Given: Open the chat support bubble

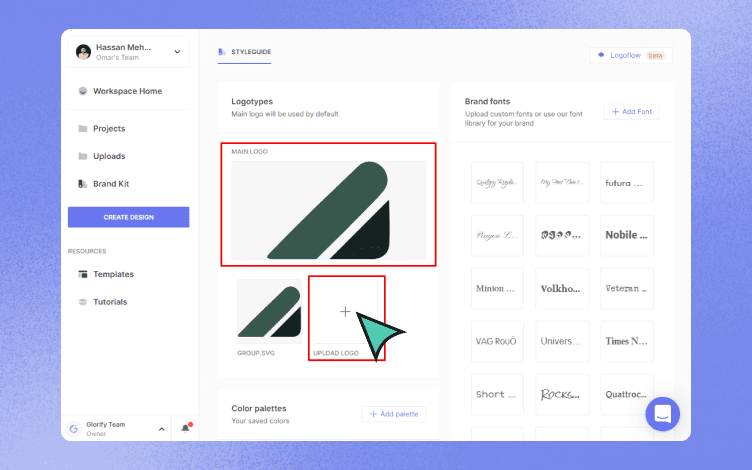Looking at the screenshot, I should click(x=662, y=414).
